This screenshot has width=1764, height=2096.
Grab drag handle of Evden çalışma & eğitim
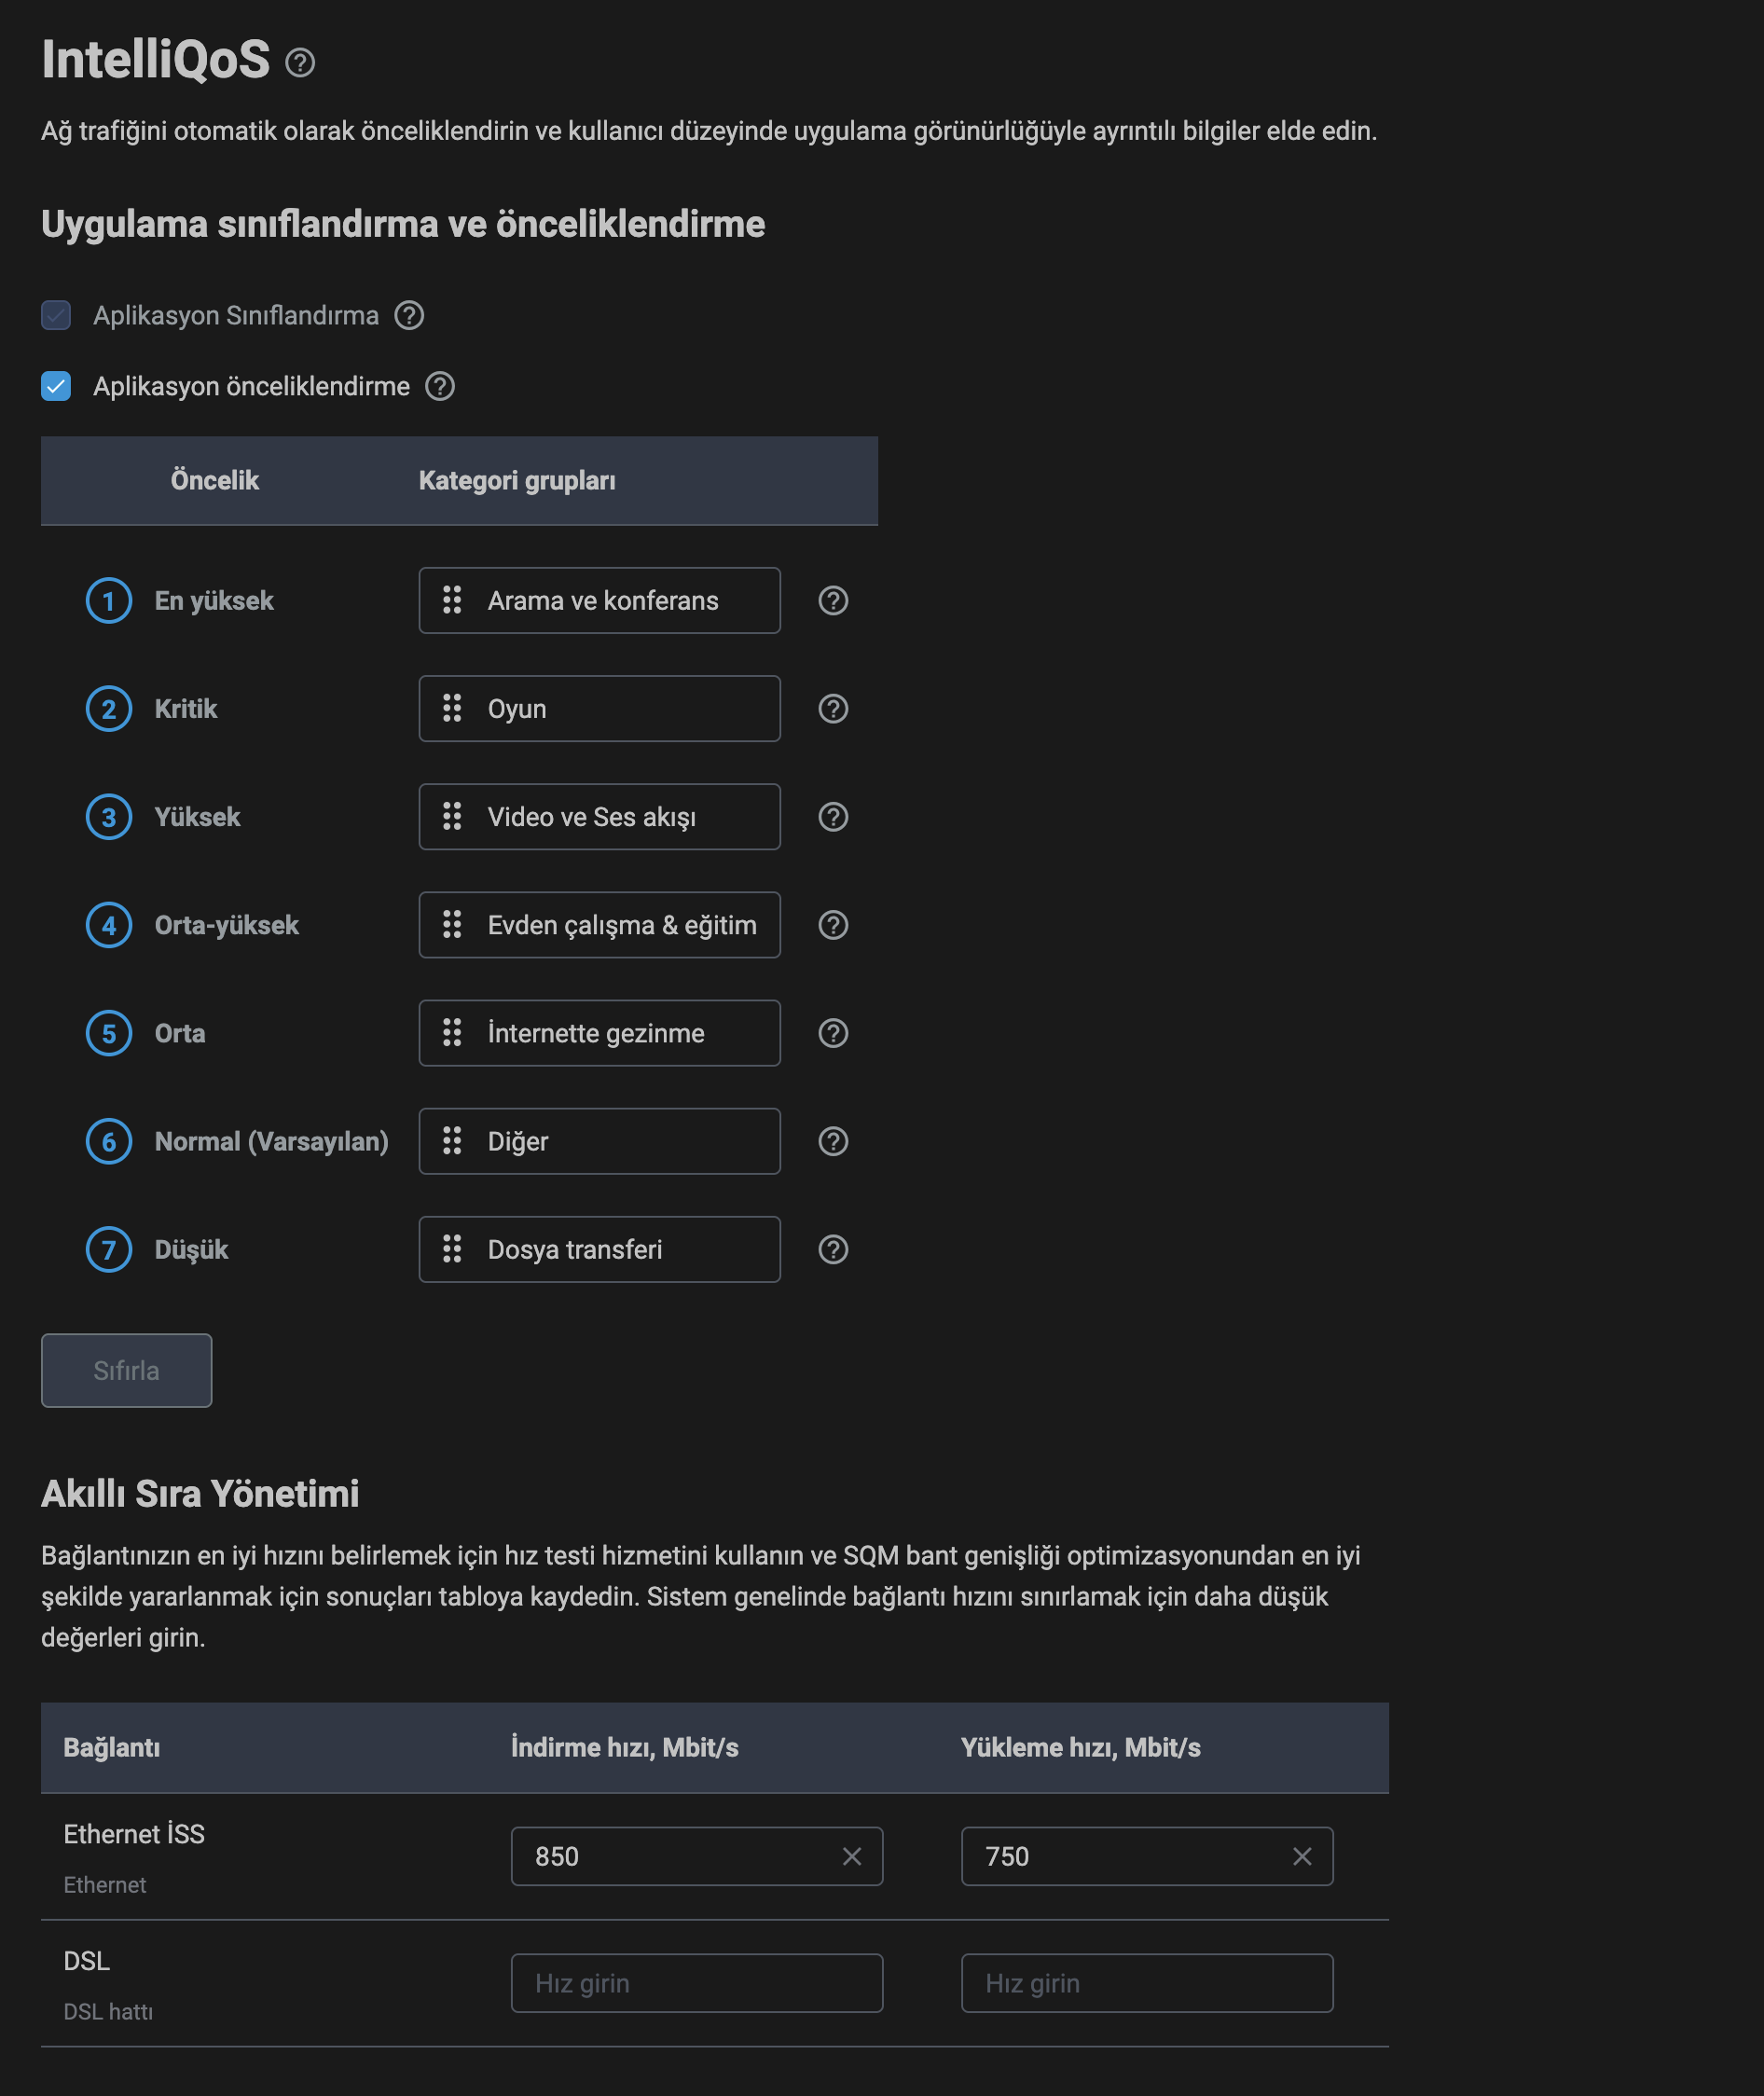452,924
